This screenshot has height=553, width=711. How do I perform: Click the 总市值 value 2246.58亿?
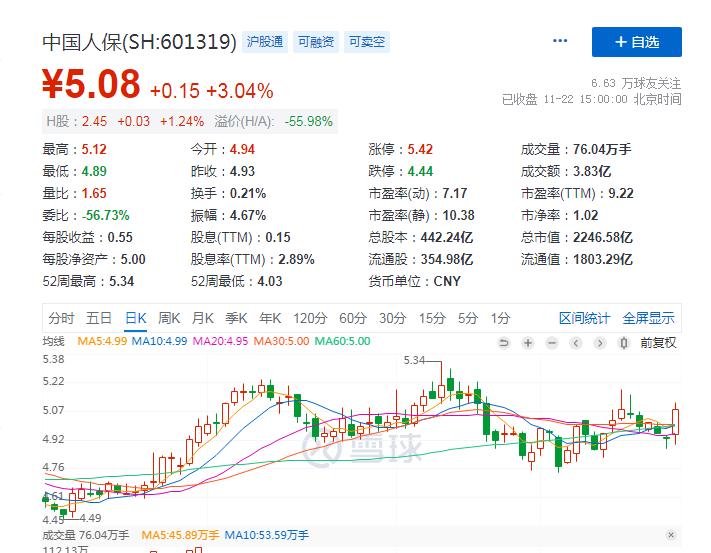[603, 237]
